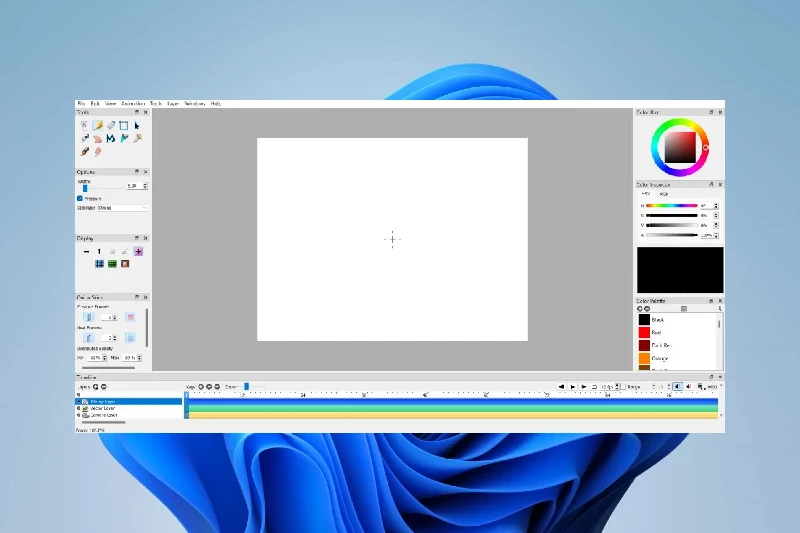Click the width value spinbox

(137, 186)
